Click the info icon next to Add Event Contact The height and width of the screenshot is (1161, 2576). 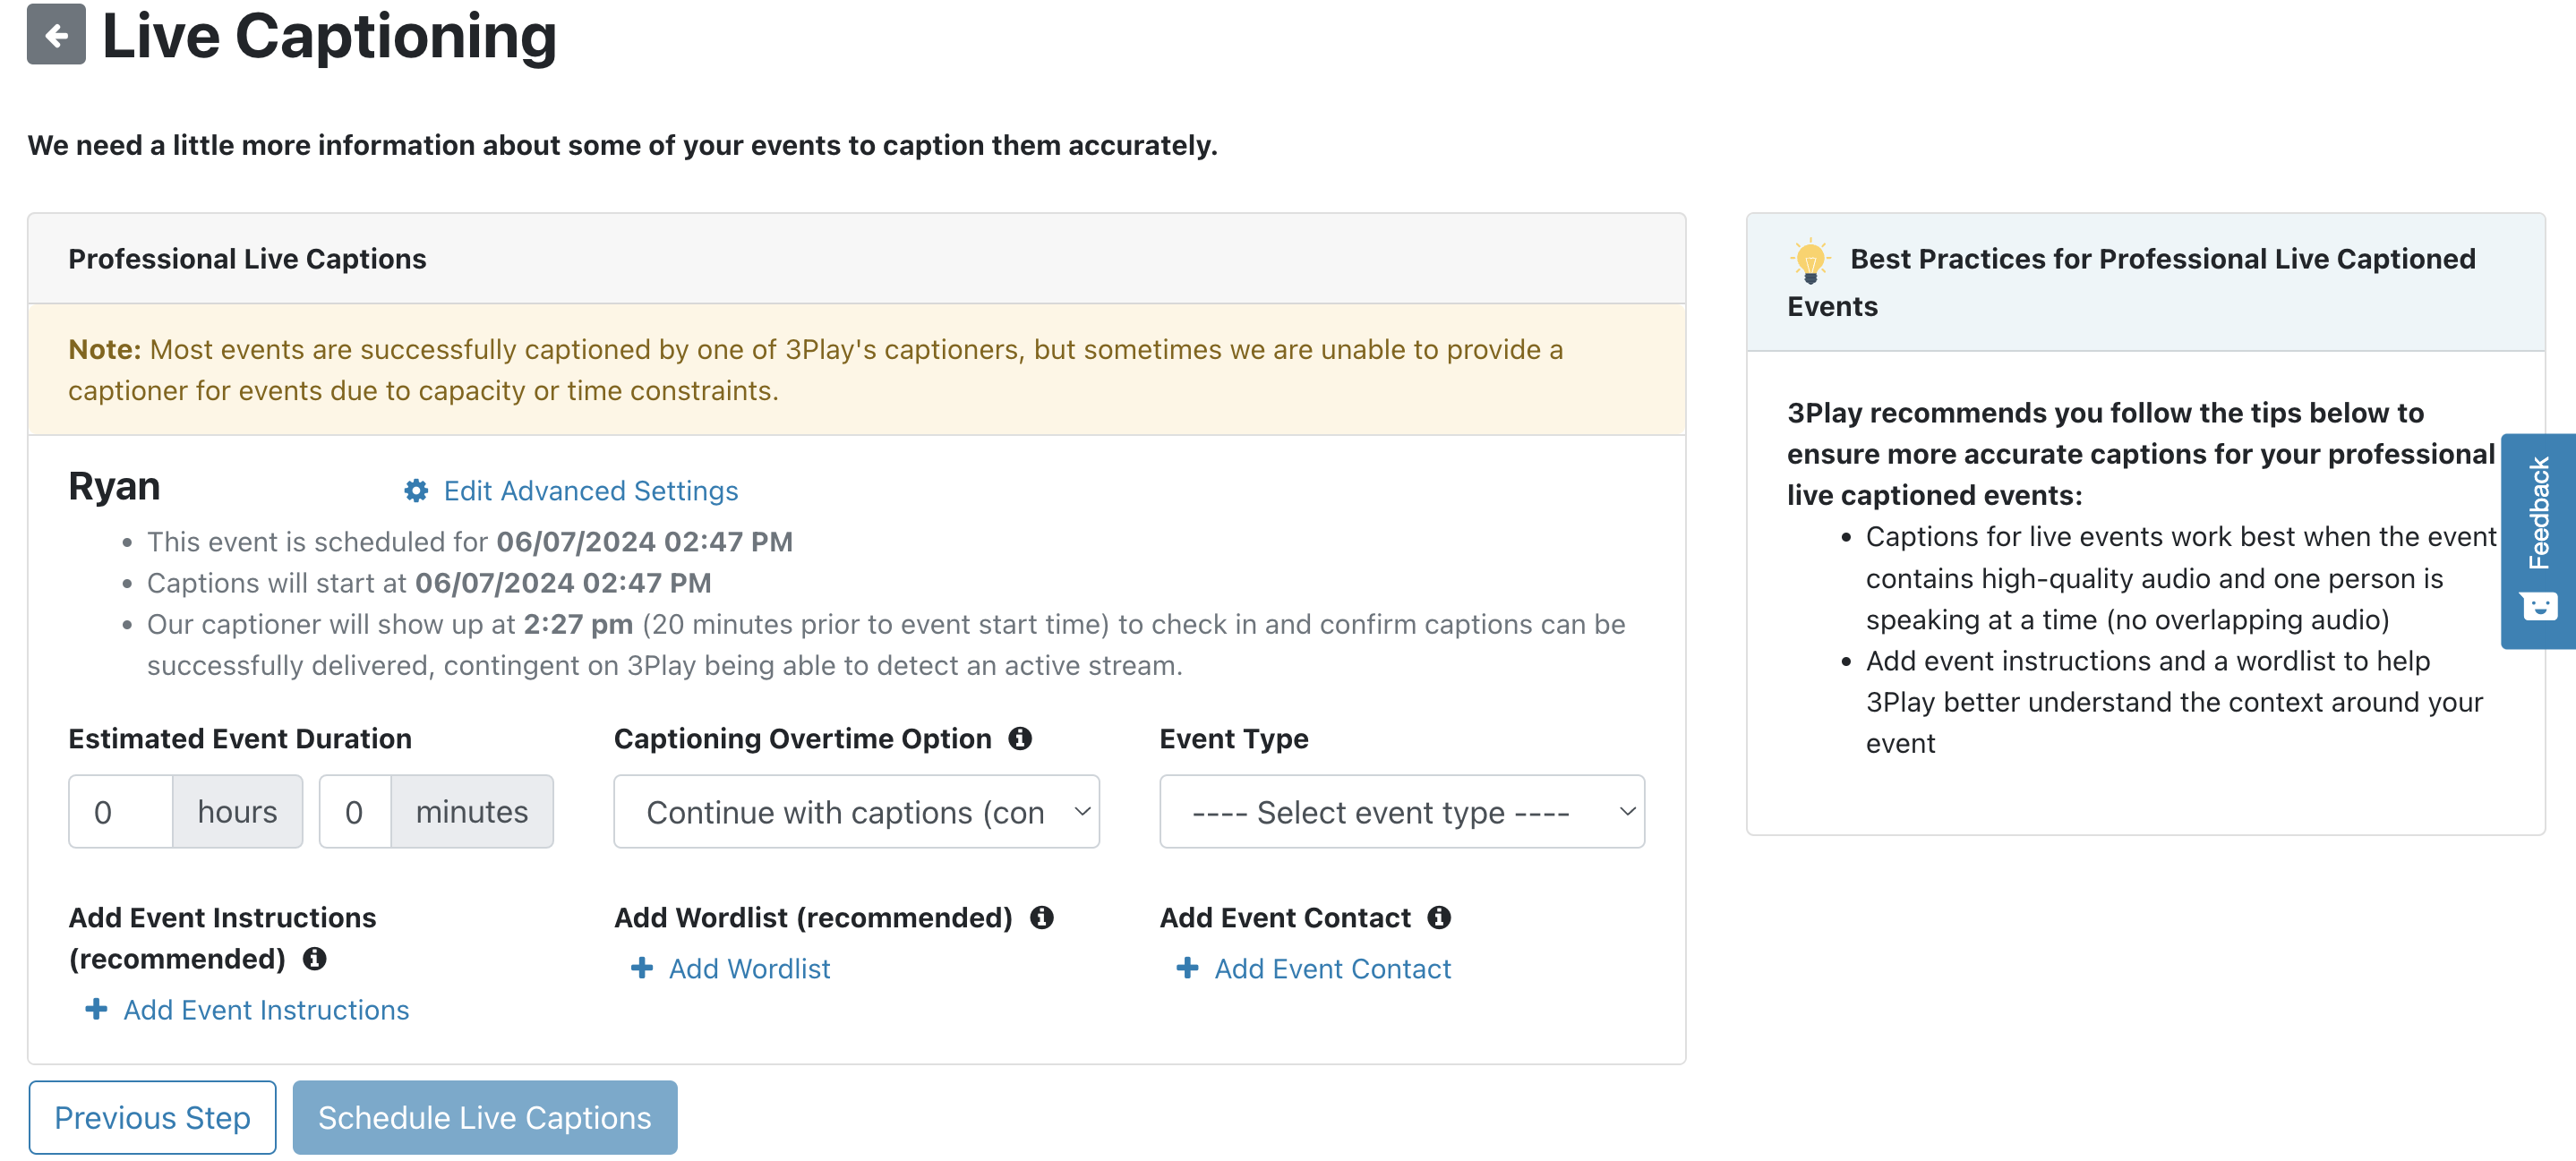[1439, 917]
